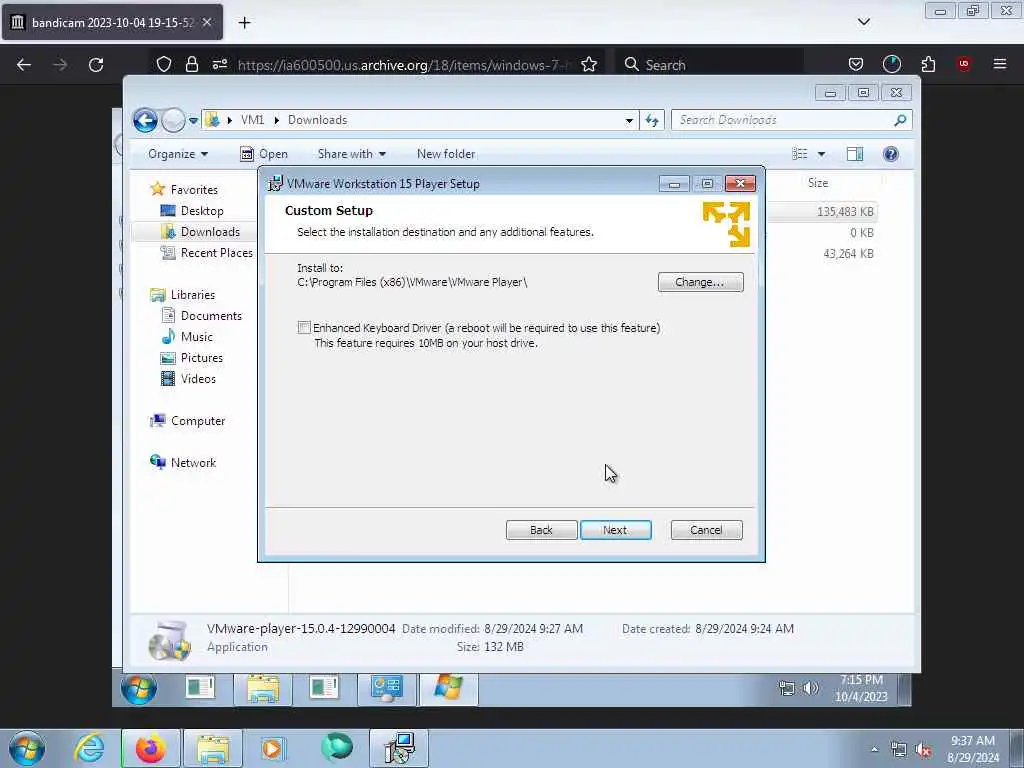Click Firefox on the host taskbar
The image size is (1024, 768).
click(150, 748)
